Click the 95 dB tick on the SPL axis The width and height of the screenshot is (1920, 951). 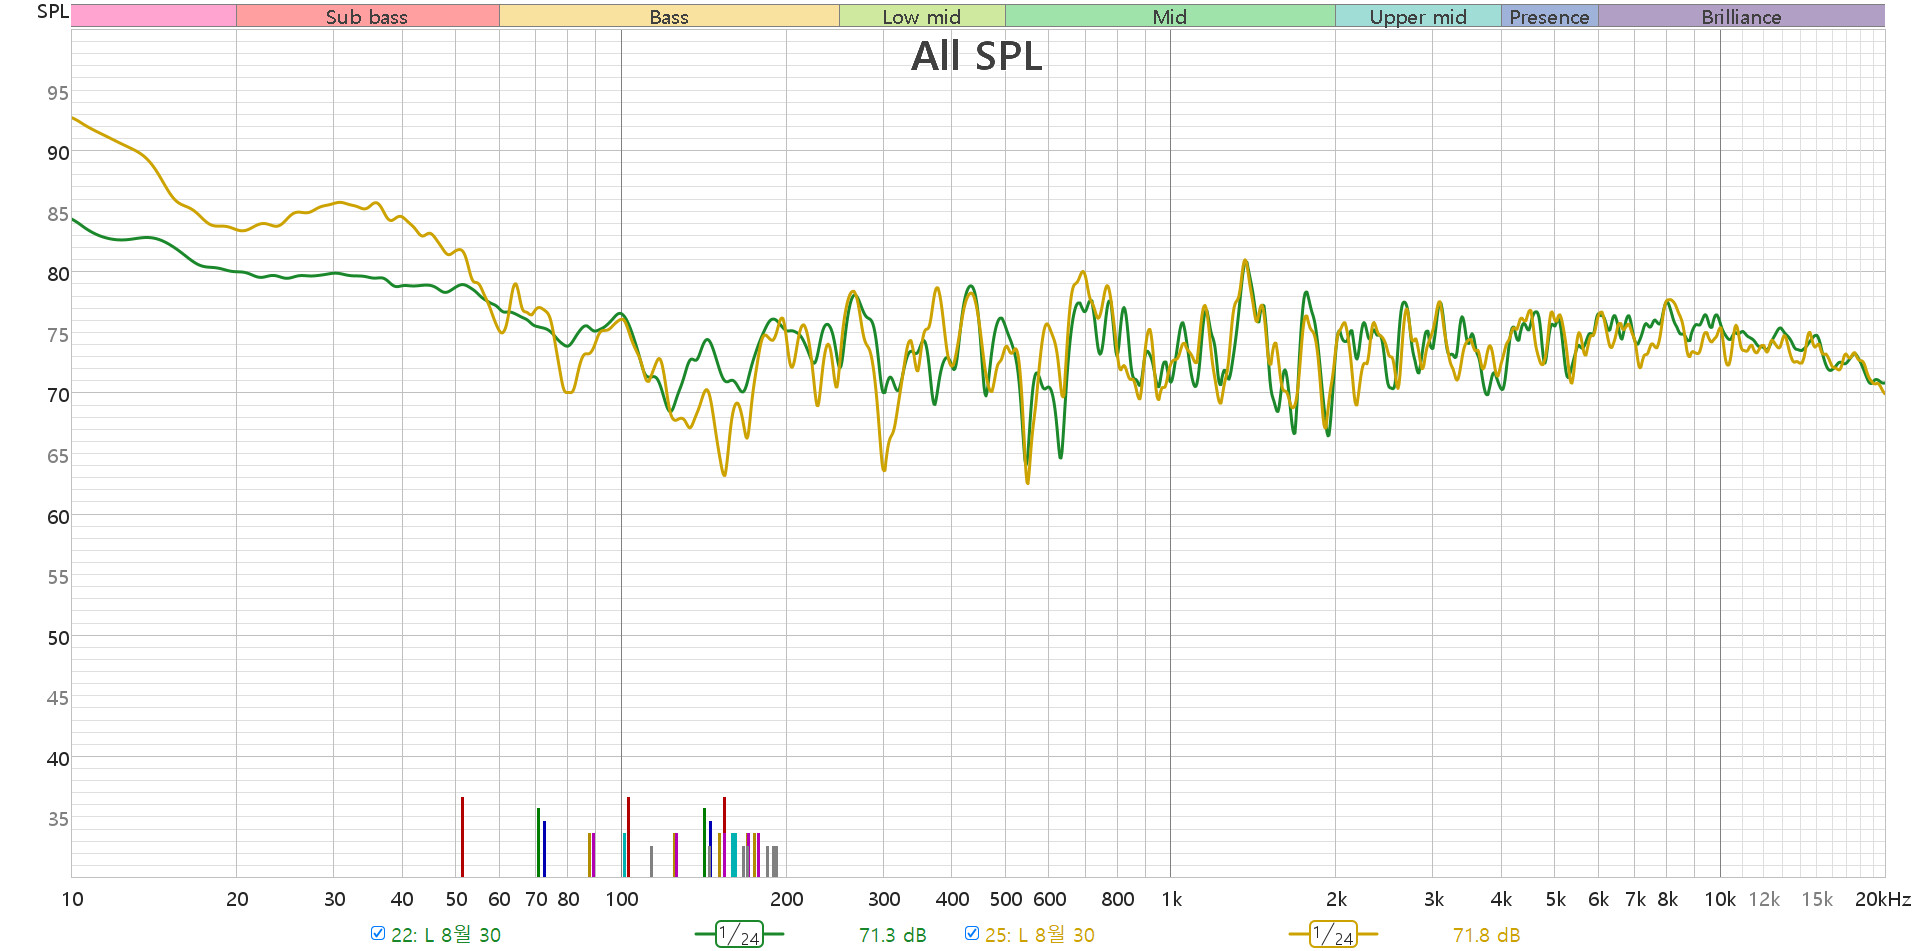click(x=58, y=93)
